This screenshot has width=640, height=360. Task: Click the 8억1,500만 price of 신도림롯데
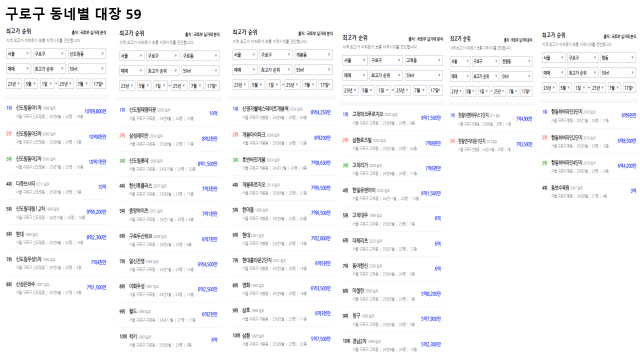(x=207, y=164)
